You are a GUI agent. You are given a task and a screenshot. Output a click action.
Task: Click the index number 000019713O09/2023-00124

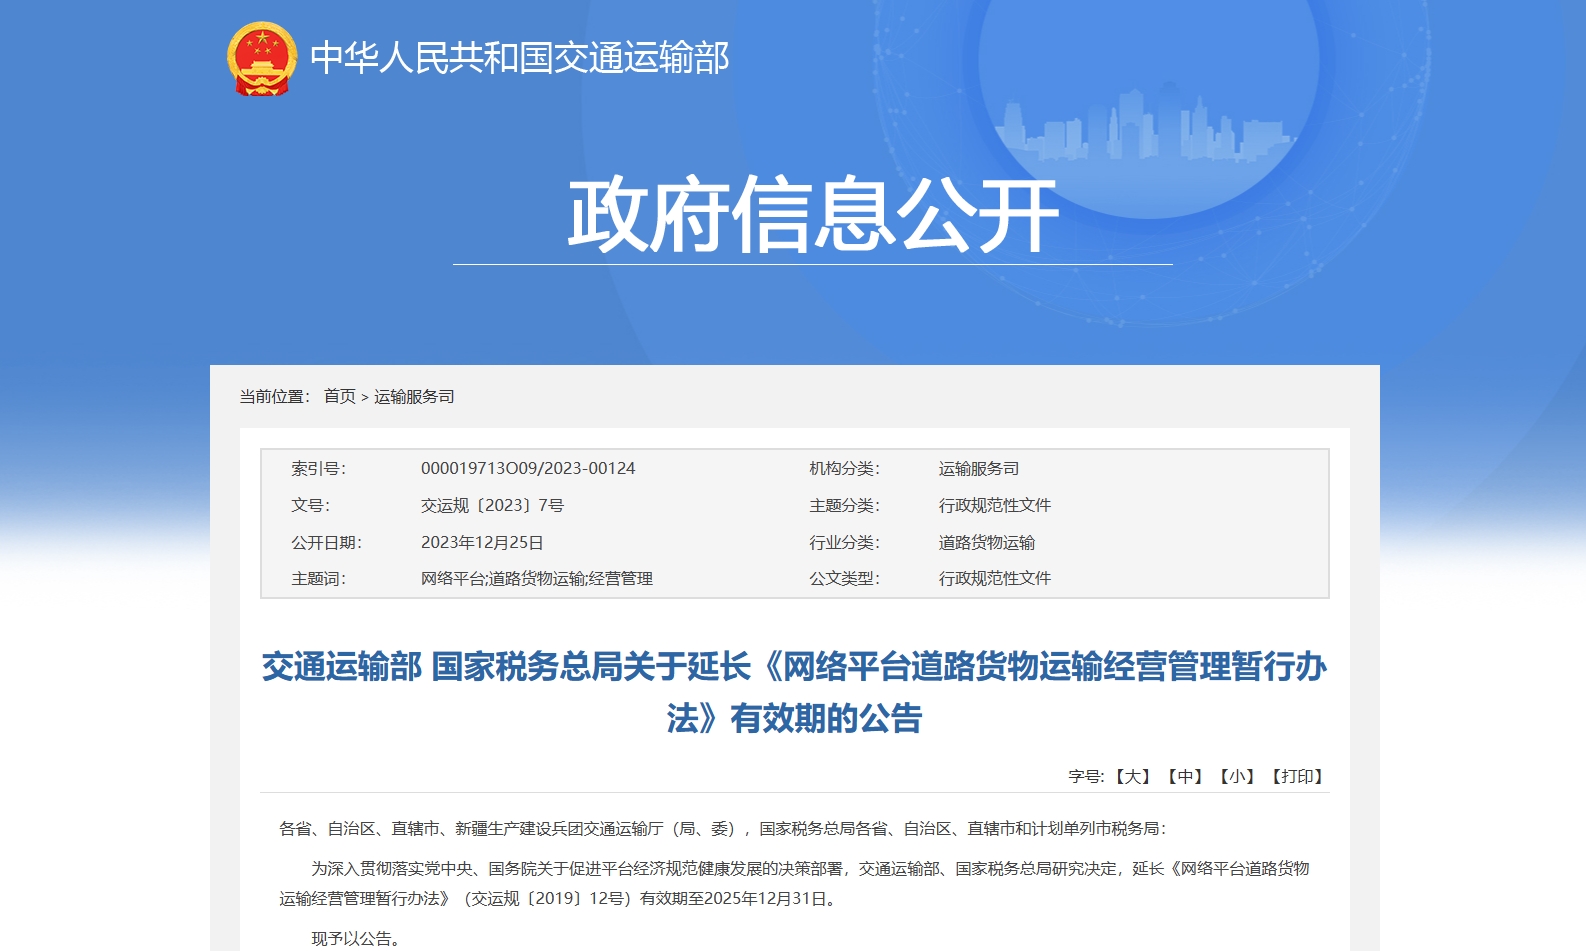pos(528,469)
